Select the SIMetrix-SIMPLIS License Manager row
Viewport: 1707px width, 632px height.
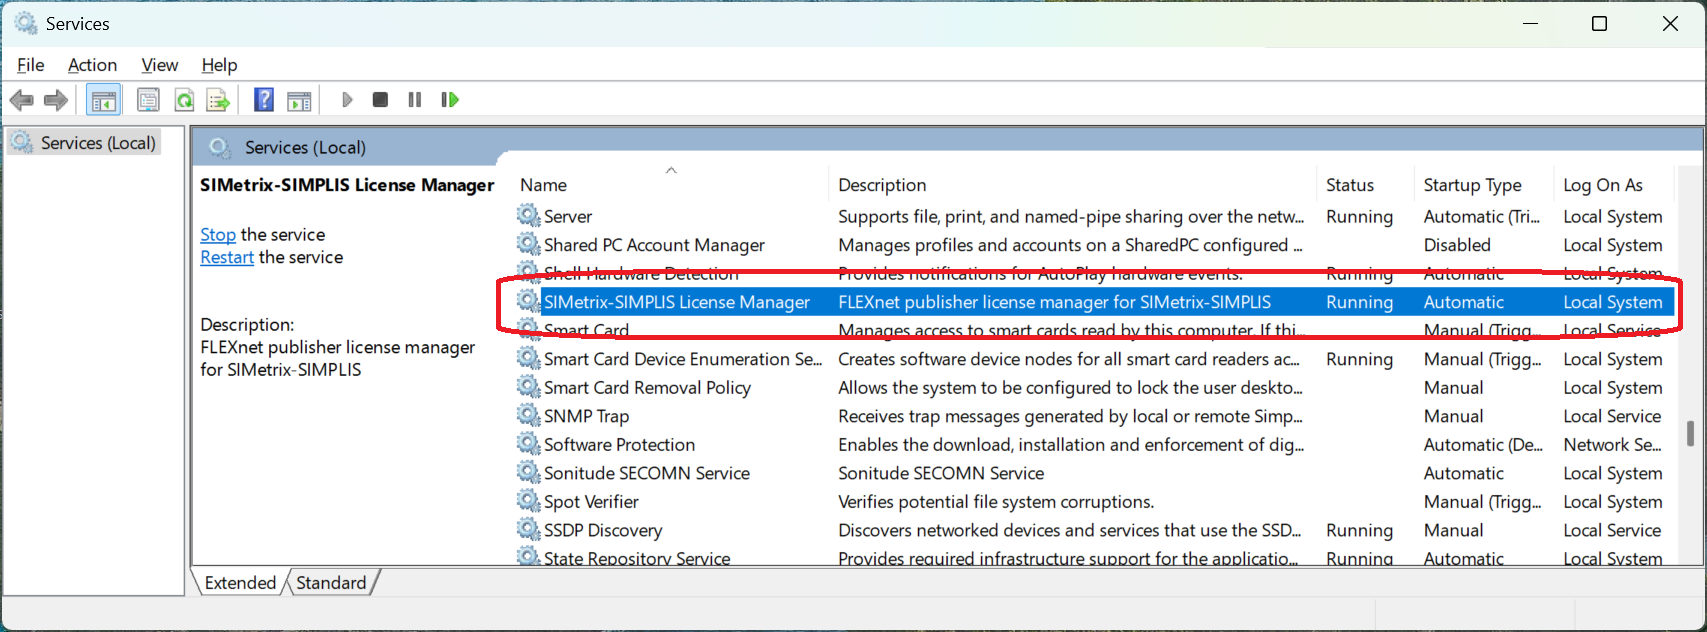click(1095, 302)
